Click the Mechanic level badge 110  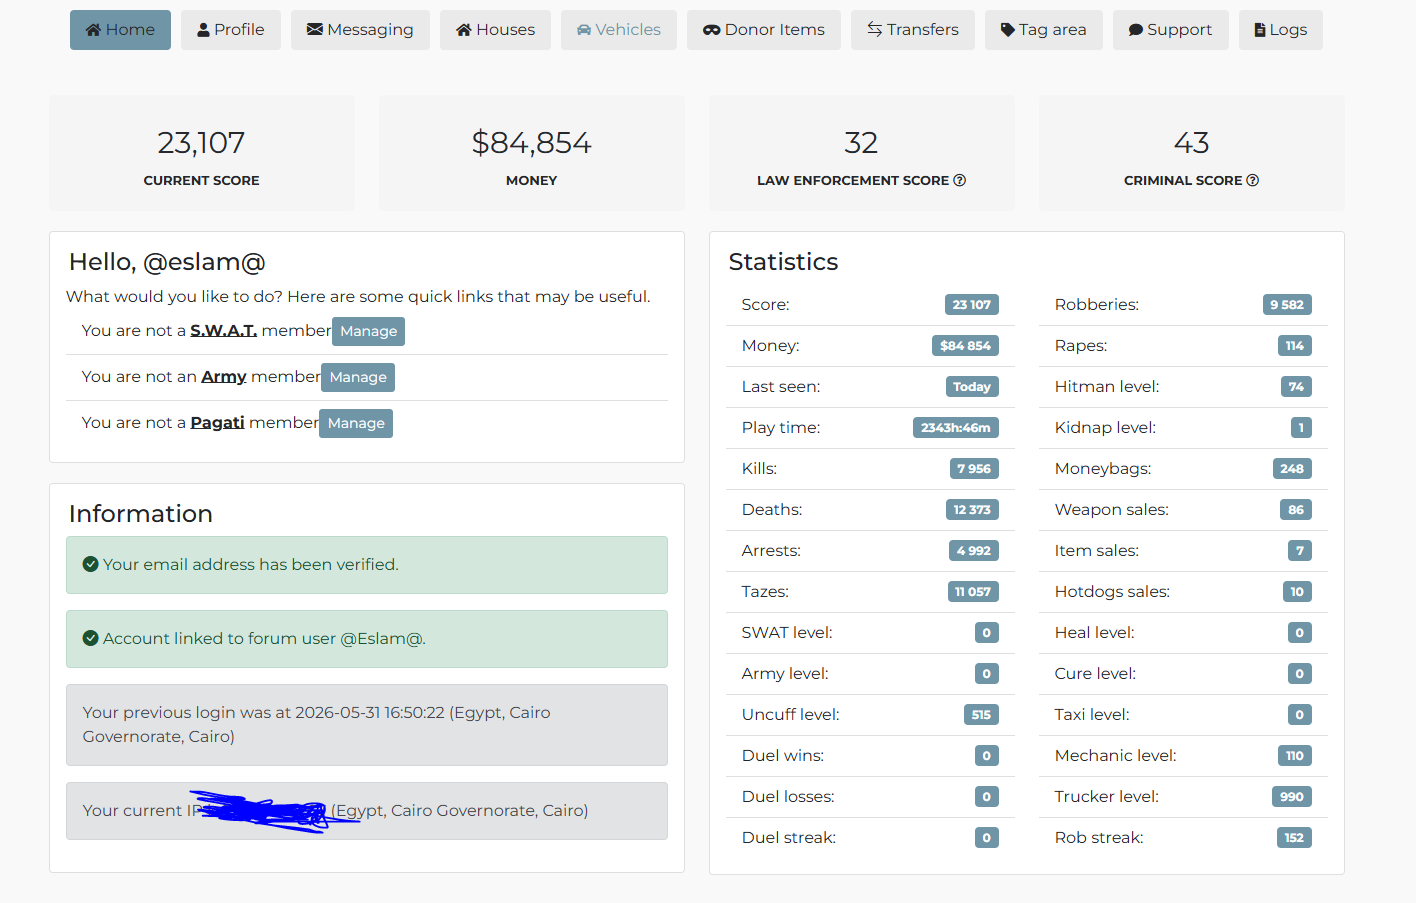(x=1295, y=756)
